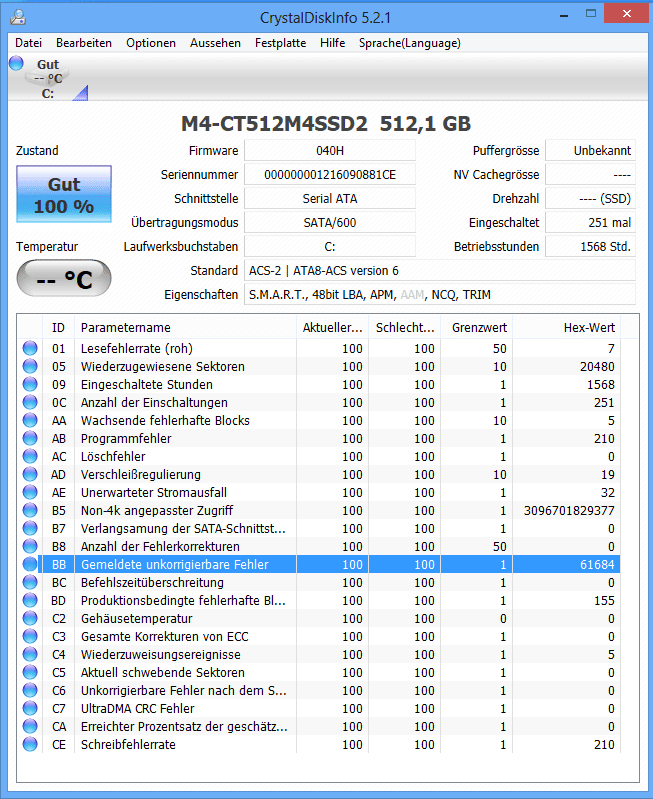Select the Verschleißregulierung parameter text
The height and width of the screenshot is (799, 653).
[x=141, y=474]
